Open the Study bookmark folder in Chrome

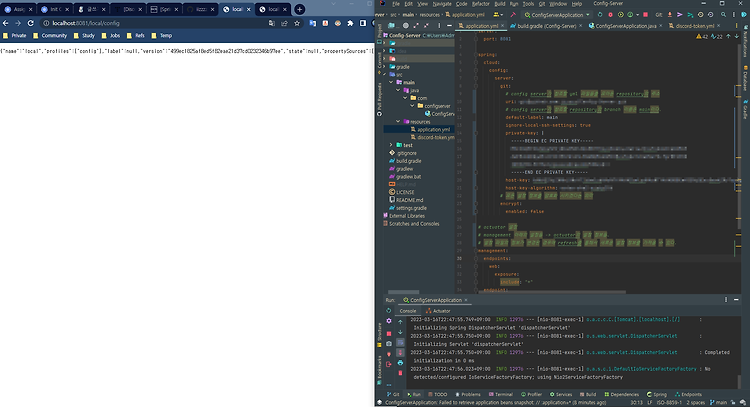(84, 35)
